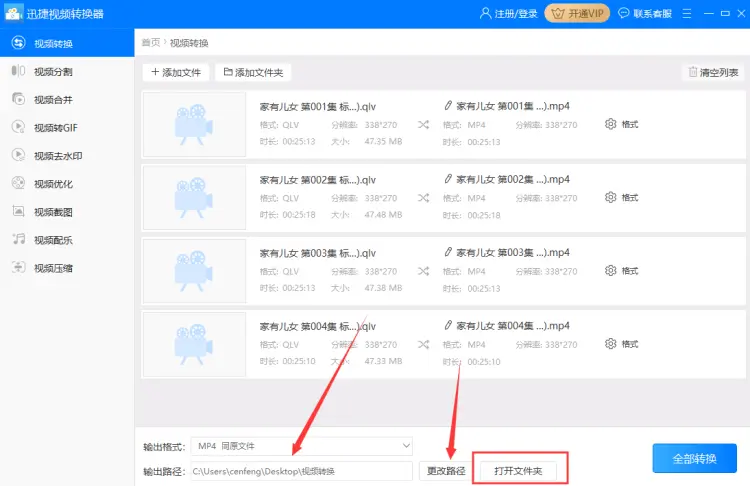Screen dimensions: 750x486
Task: Click the 添加文件 button
Action: point(176,72)
